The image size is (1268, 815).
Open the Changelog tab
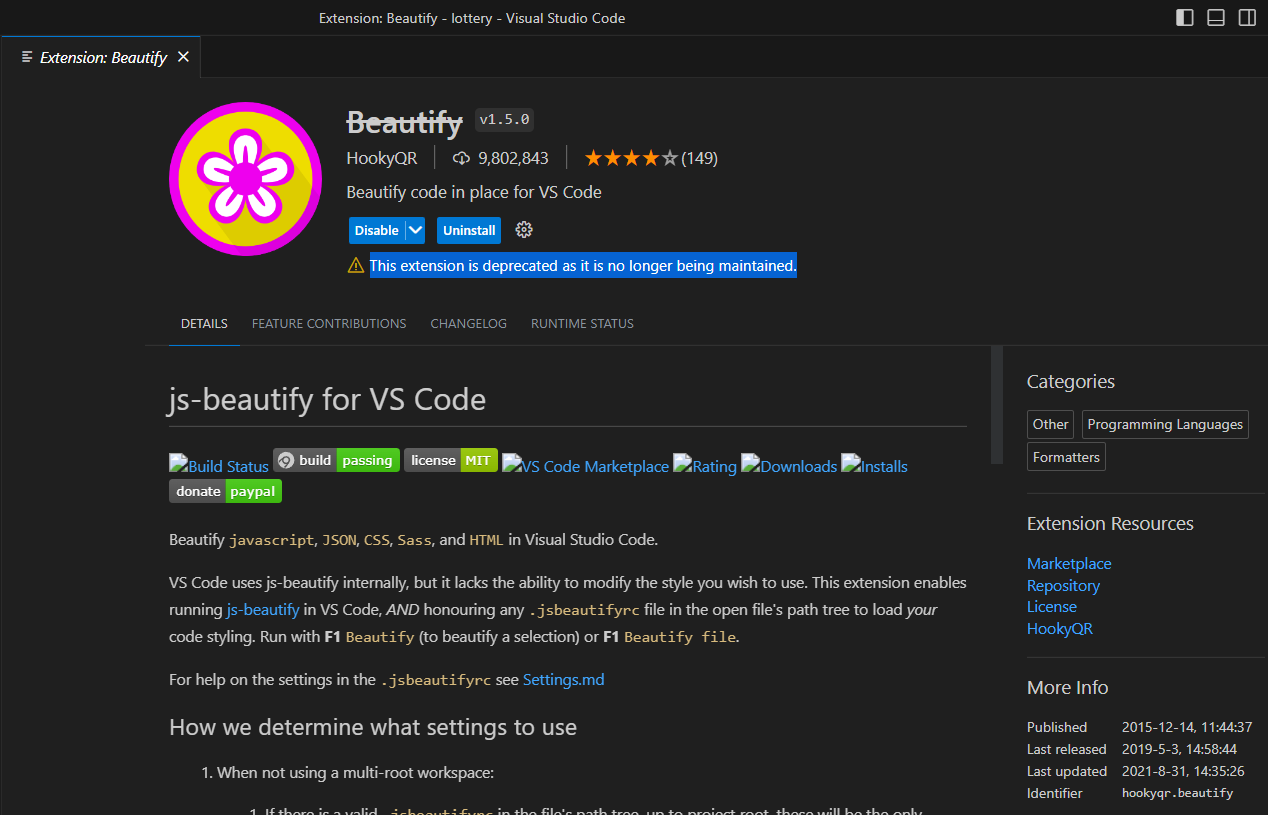(469, 323)
